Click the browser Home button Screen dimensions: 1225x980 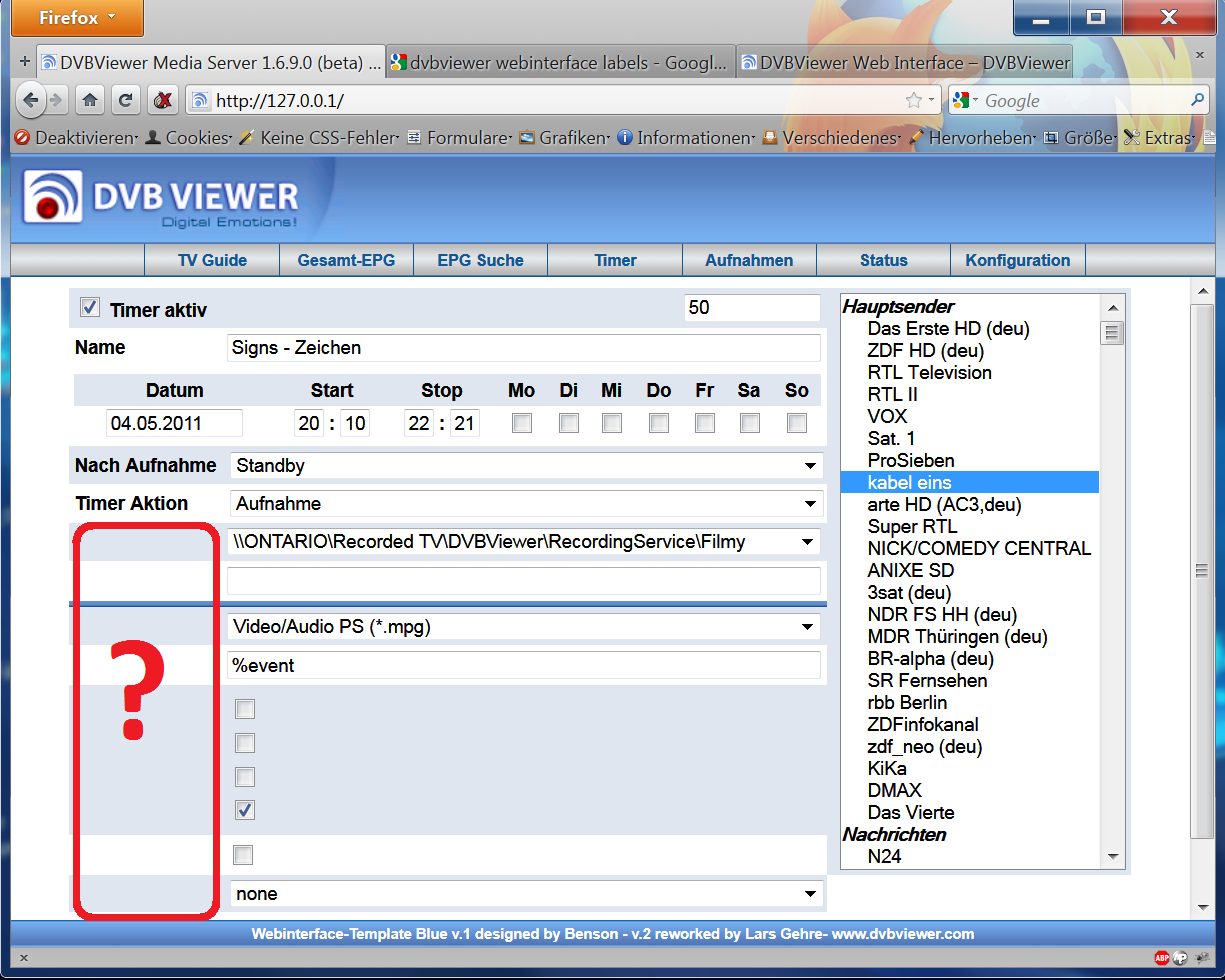(x=91, y=100)
